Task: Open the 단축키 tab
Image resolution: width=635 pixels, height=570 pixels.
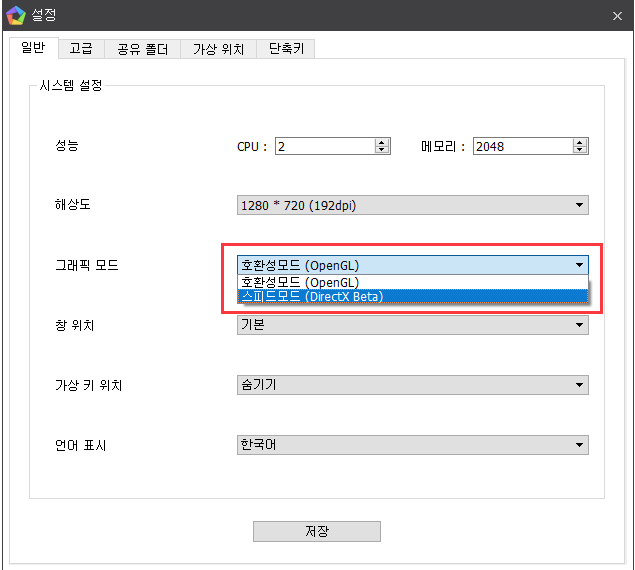Action: point(286,49)
